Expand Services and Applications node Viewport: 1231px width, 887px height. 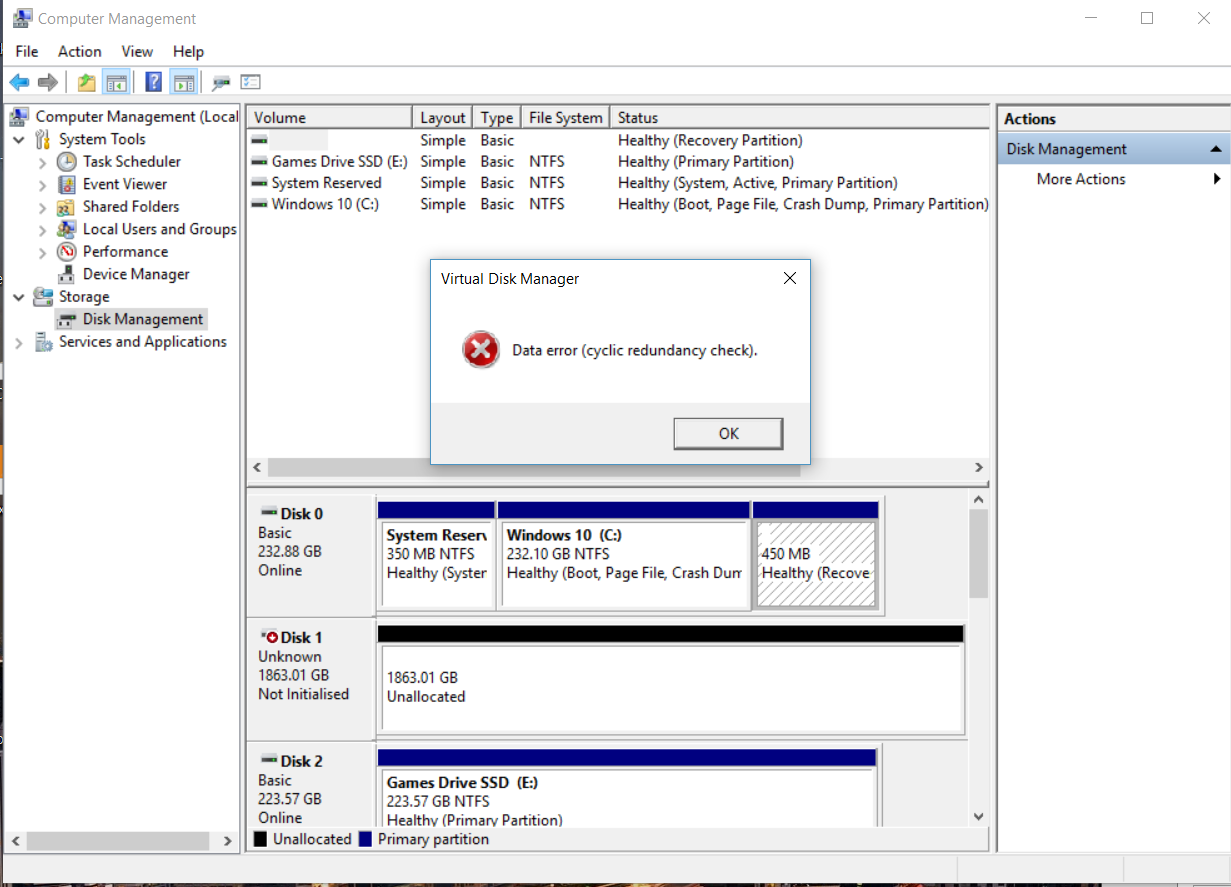pyautogui.click(x=19, y=342)
